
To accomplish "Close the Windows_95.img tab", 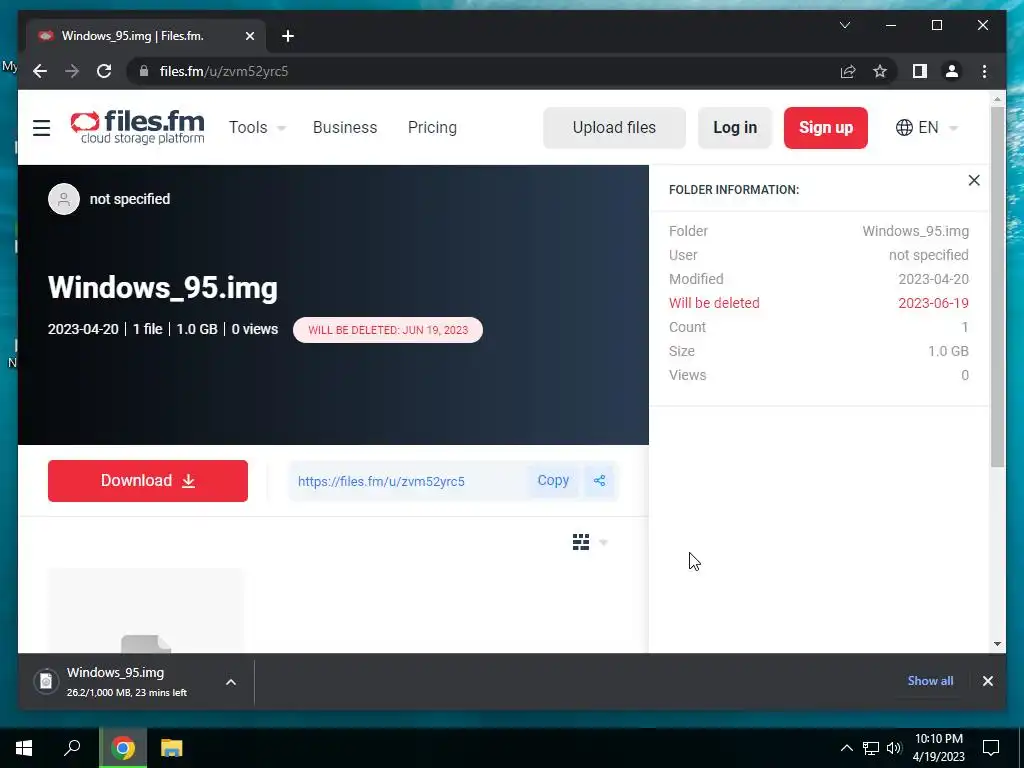I will [249, 36].
